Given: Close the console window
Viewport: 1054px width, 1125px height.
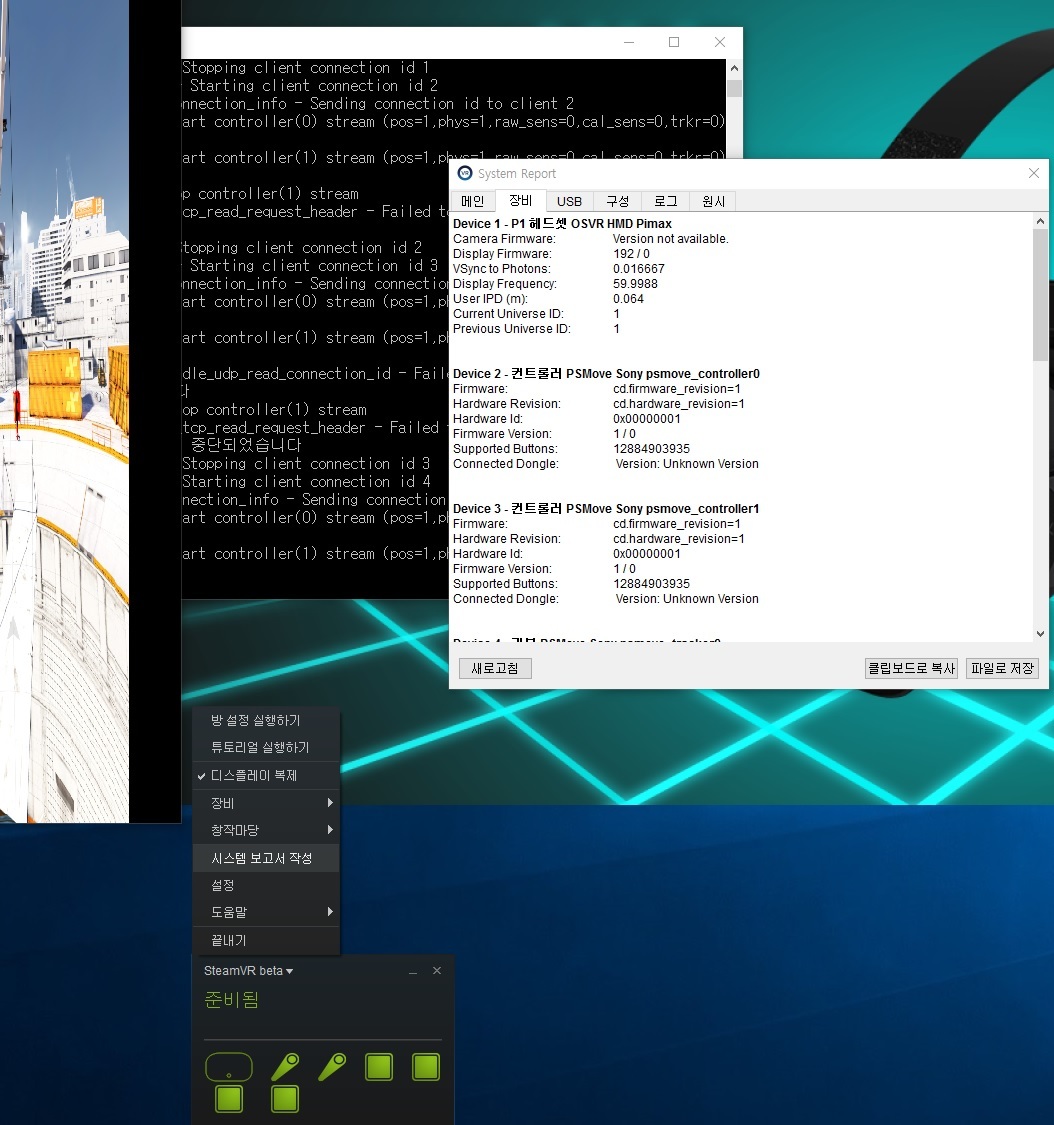Looking at the screenshot, I should [x=720, y=42].
